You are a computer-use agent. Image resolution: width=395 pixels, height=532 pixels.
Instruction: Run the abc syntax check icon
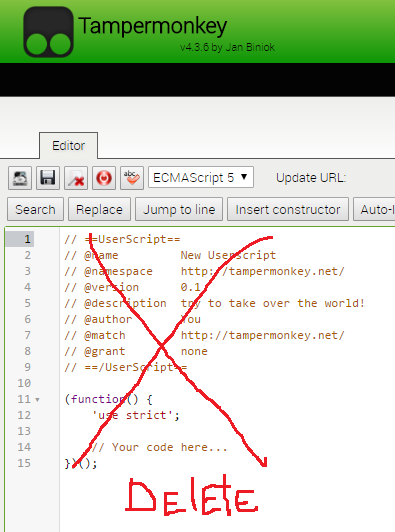[x=132, y=178]
